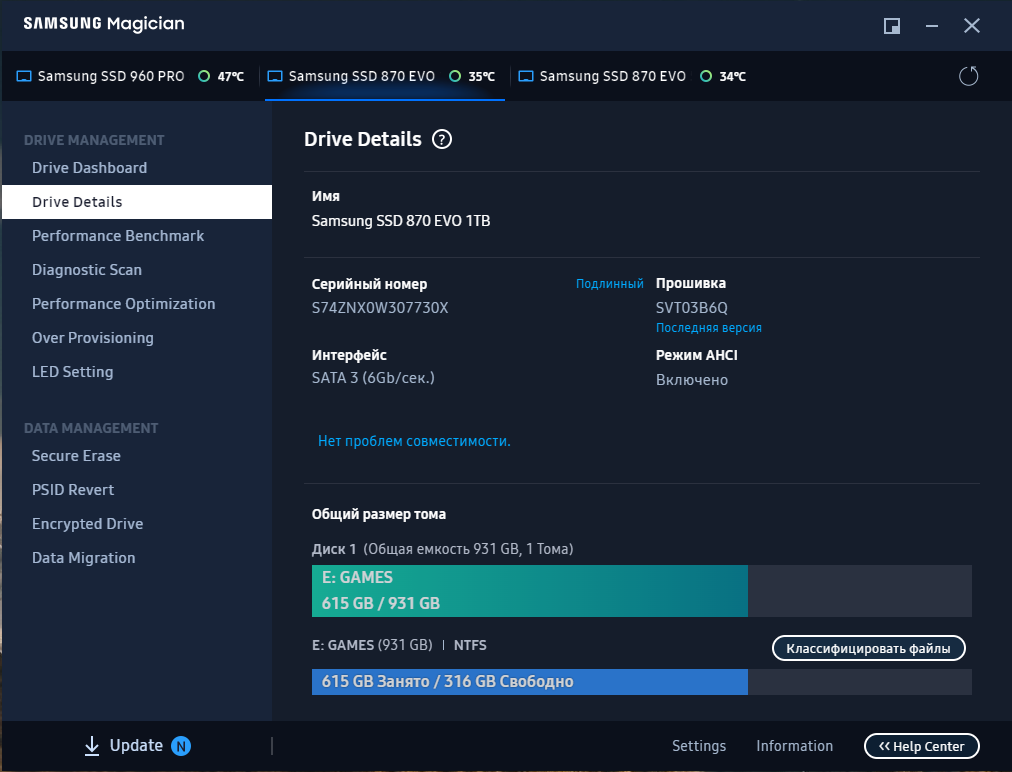Open Performance Optimization
The width and height of the screenshot is (1012, 772).
pyautogui.click(x=137, y=304)
